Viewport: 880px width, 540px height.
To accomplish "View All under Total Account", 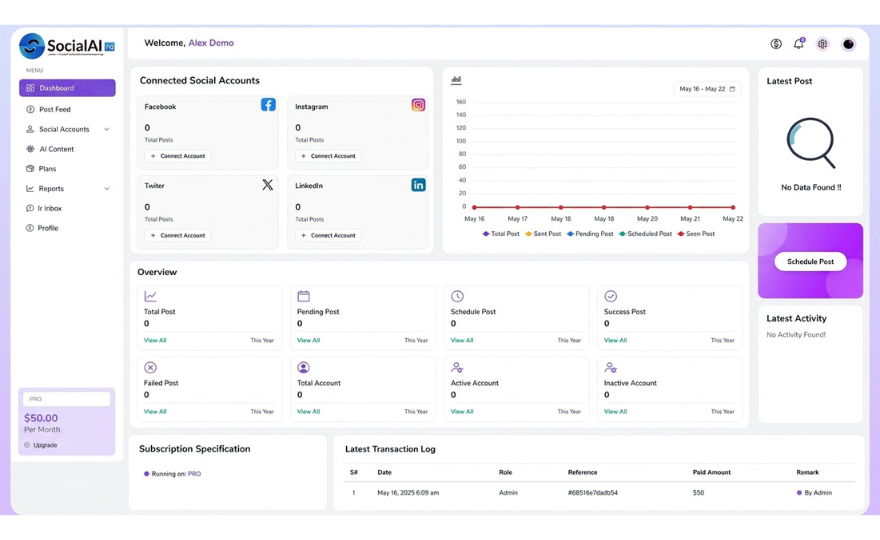I will [x=308, y=411].
